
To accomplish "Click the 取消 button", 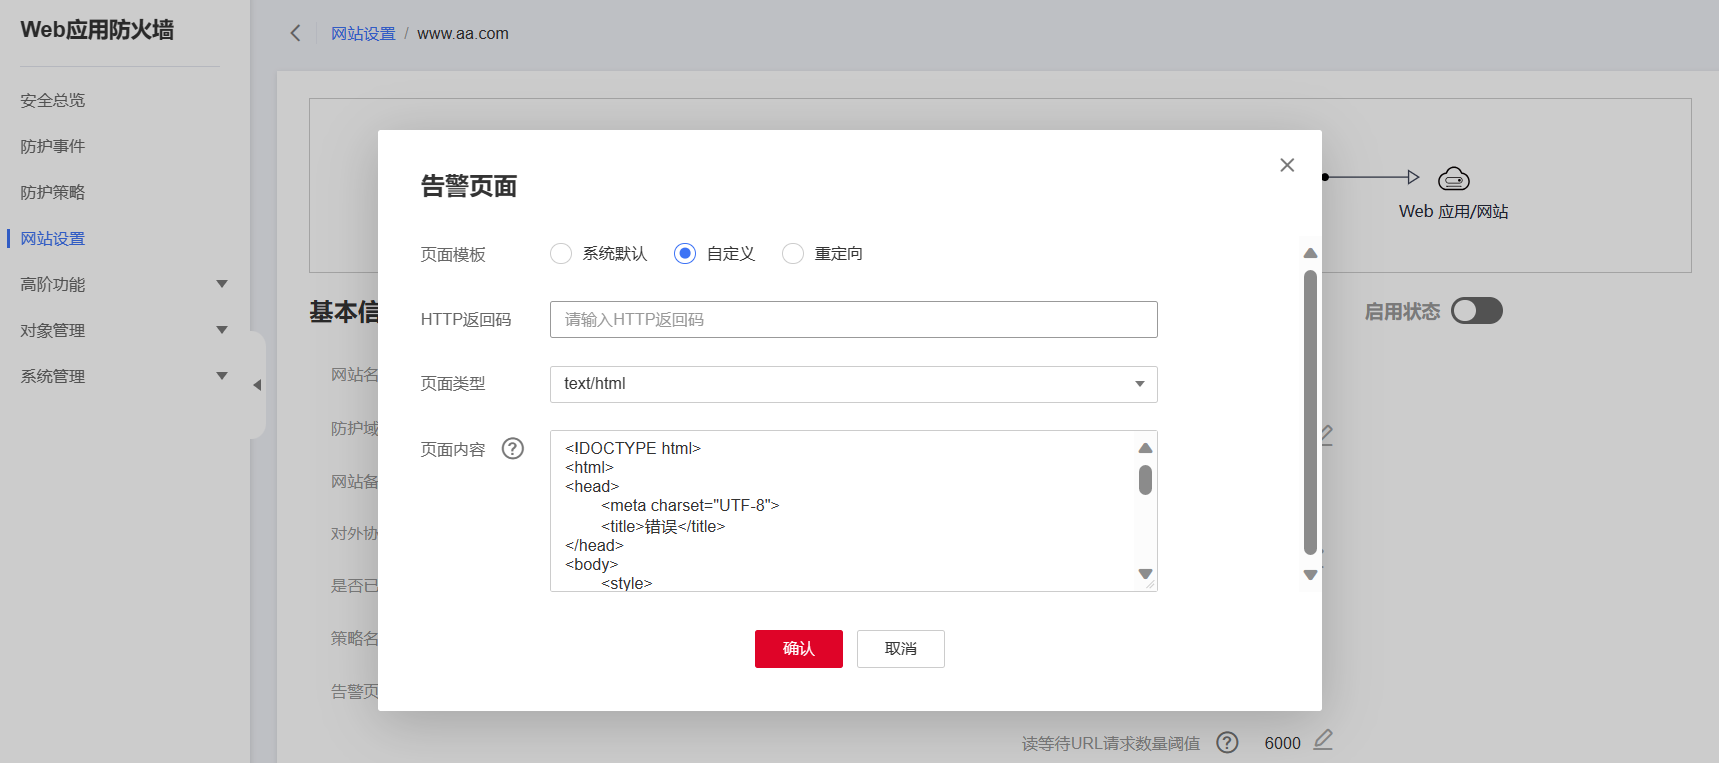I will 900,649.
